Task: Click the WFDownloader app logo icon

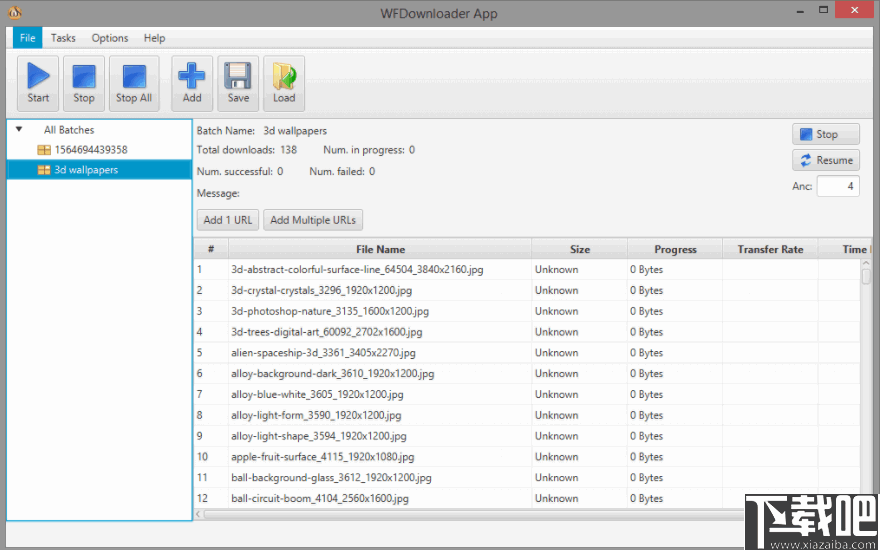Action: (15, 12)
